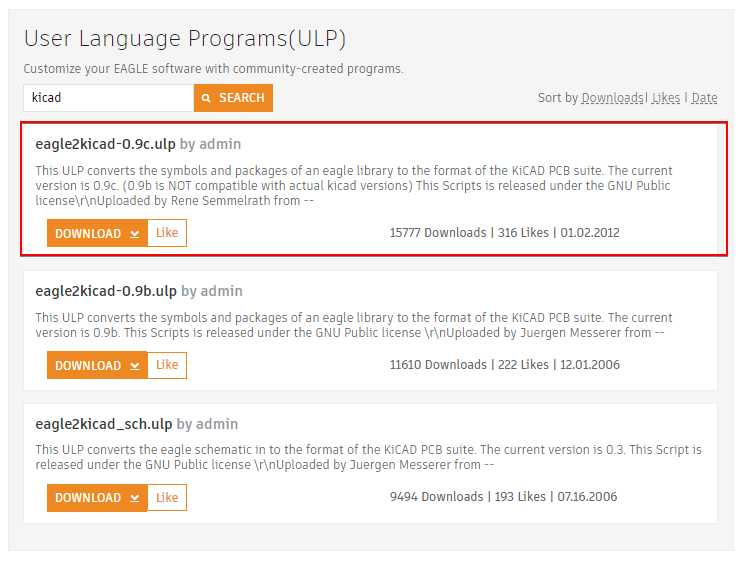This screenshot has width=743, height=562.
Task: Click 'Customize your EAGLE software' subtitle text
Action: point(213,69)
